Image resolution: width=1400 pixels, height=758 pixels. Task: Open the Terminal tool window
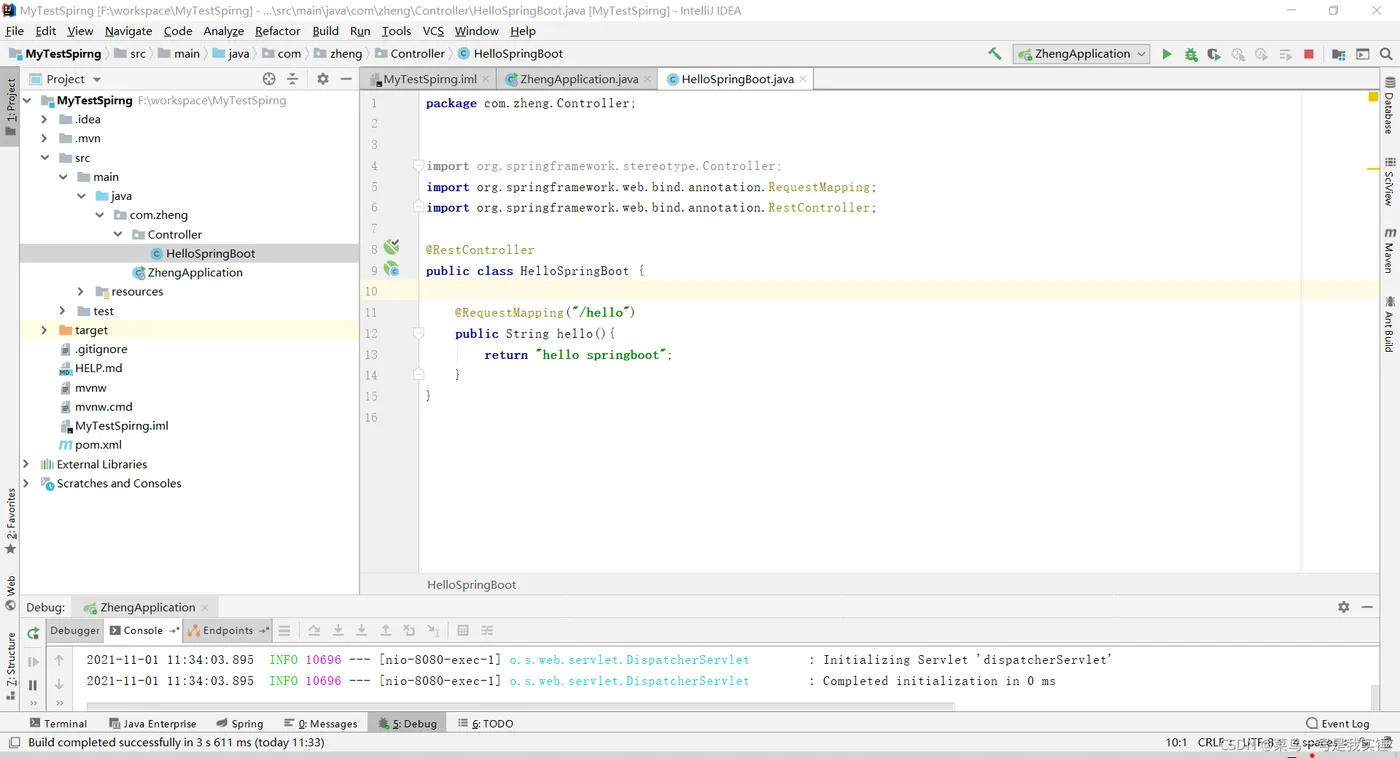(58, 723)
